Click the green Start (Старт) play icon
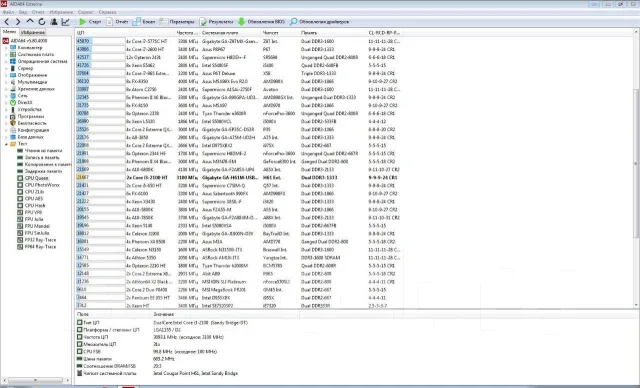 click(83, 22)
